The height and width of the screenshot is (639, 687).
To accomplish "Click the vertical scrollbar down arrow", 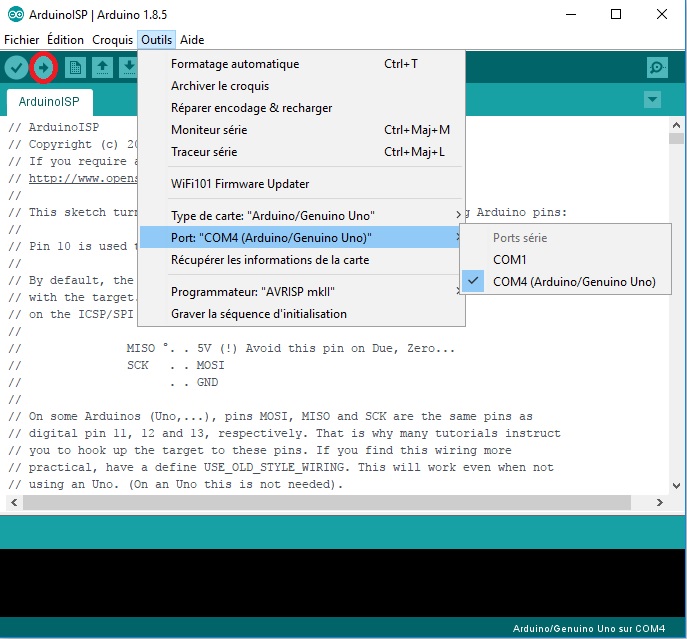I will click(676, 486).
